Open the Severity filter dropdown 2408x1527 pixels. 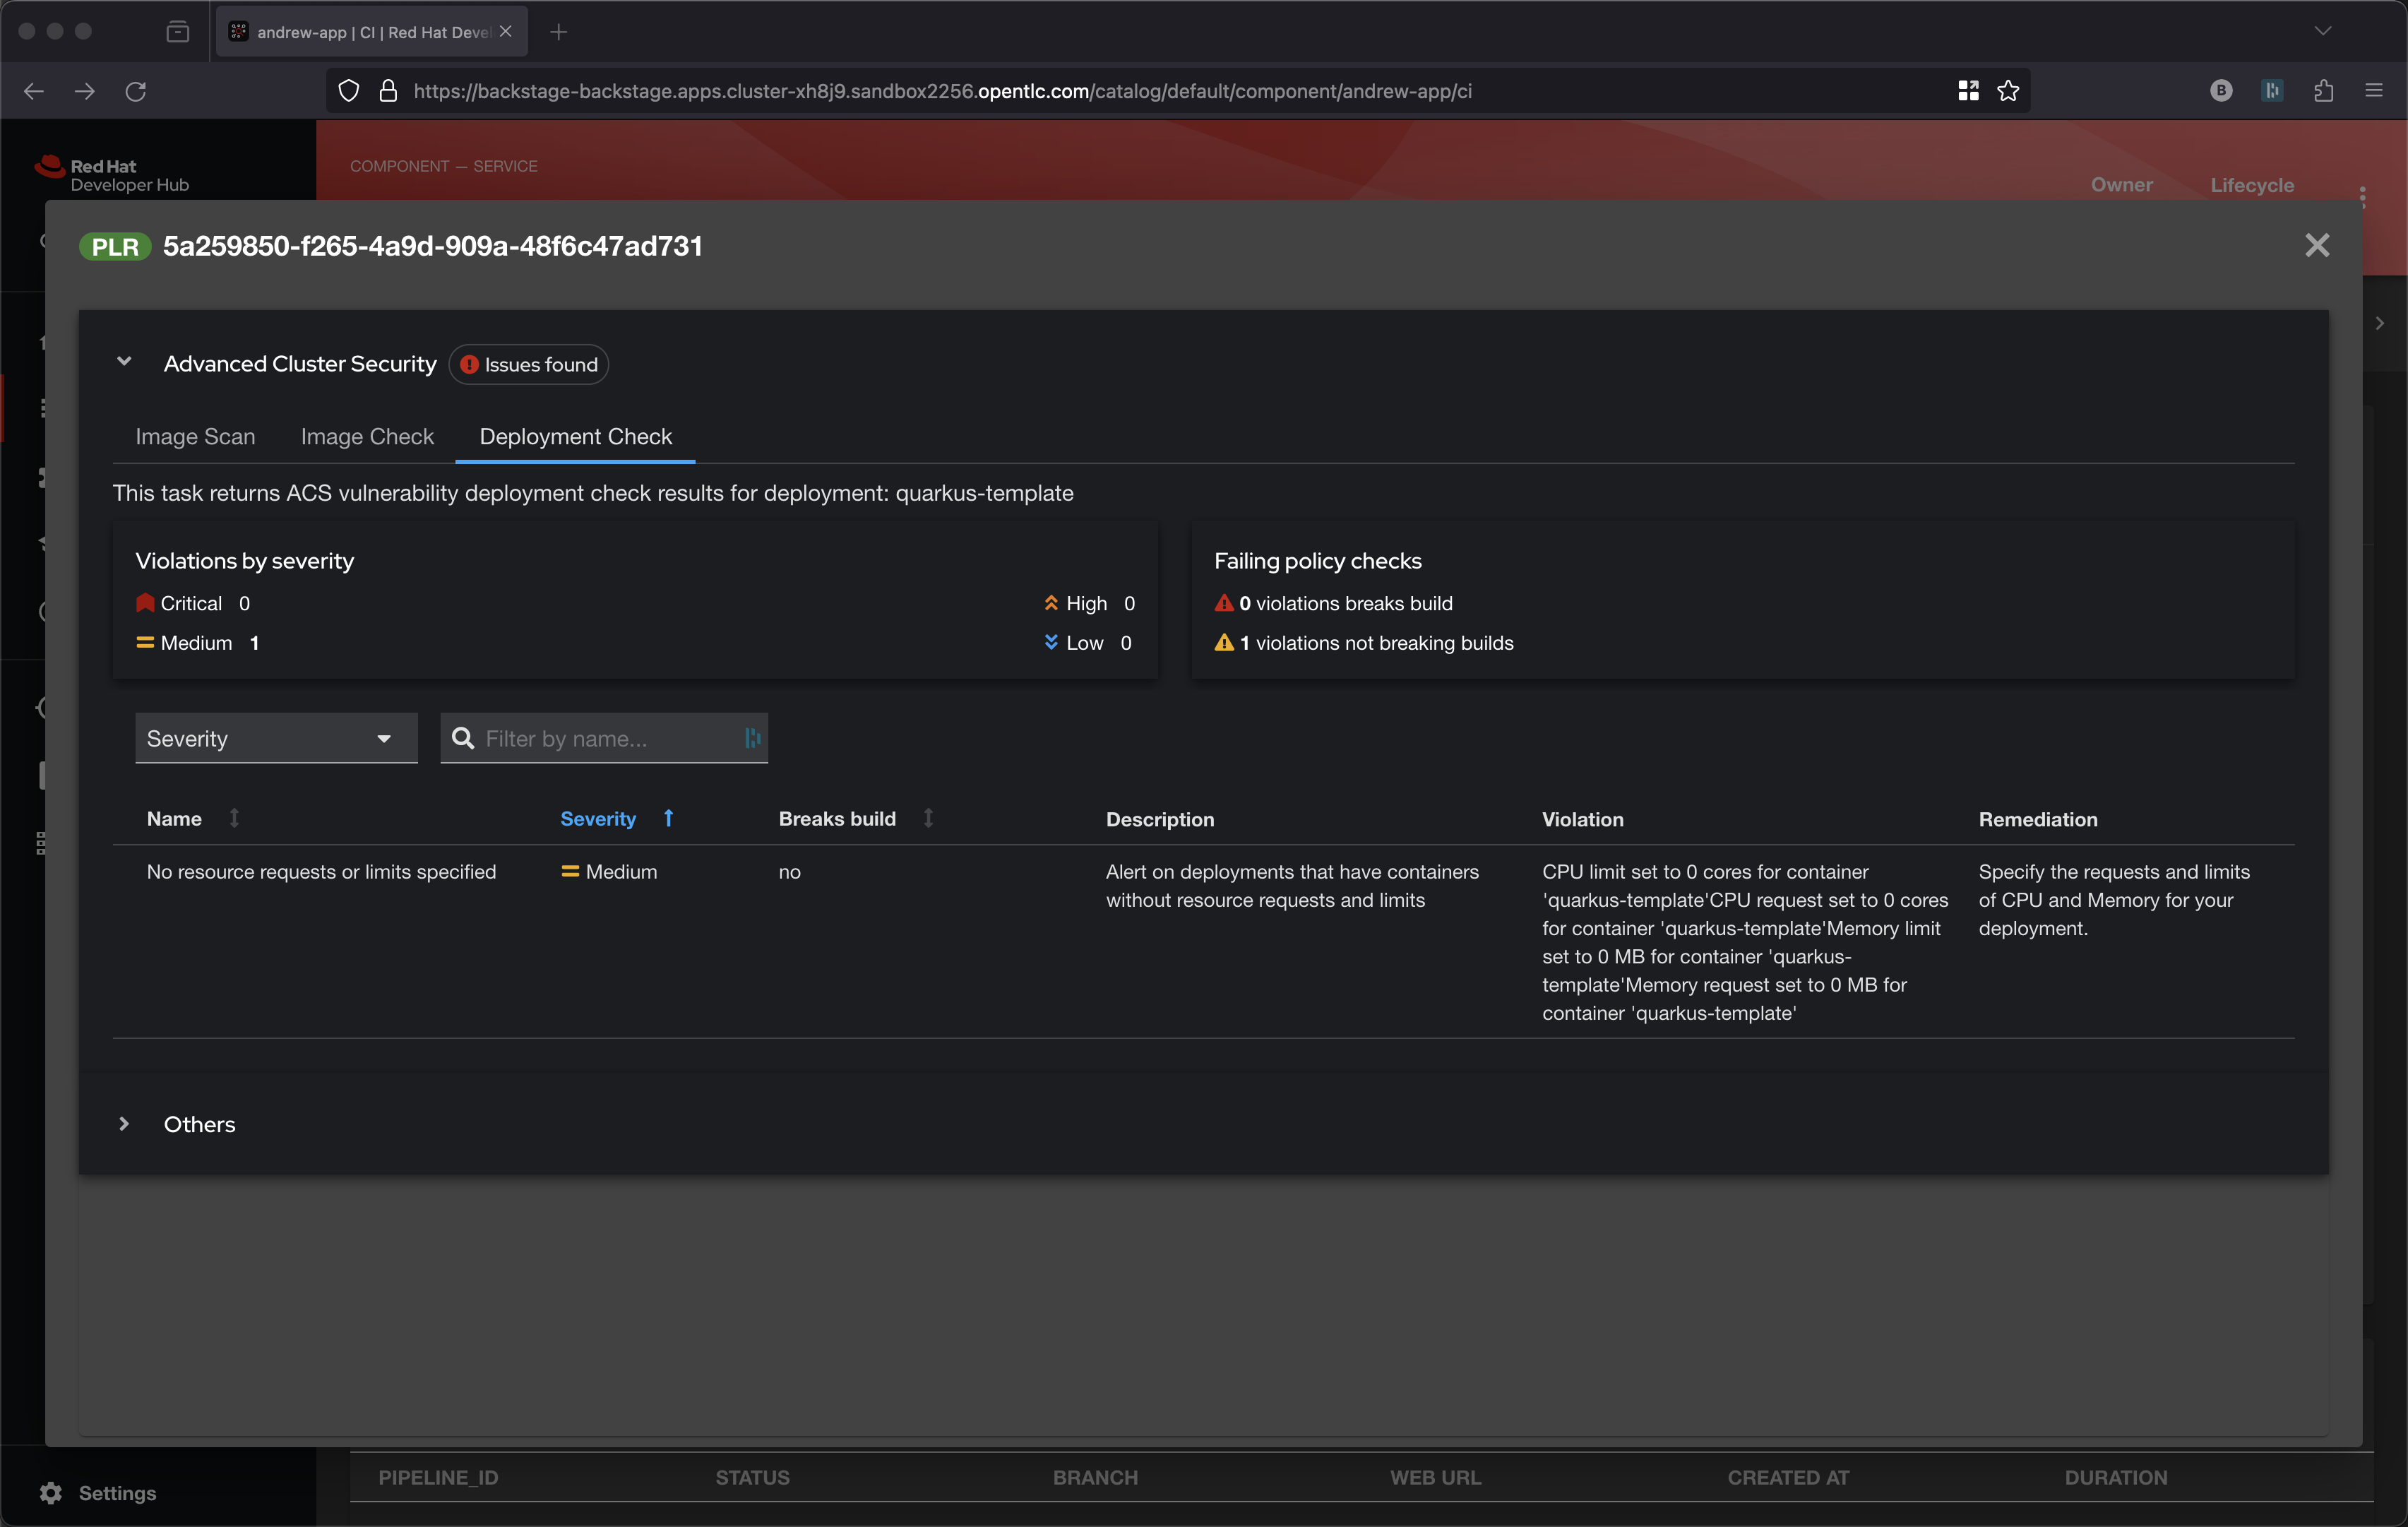point(276,738)
